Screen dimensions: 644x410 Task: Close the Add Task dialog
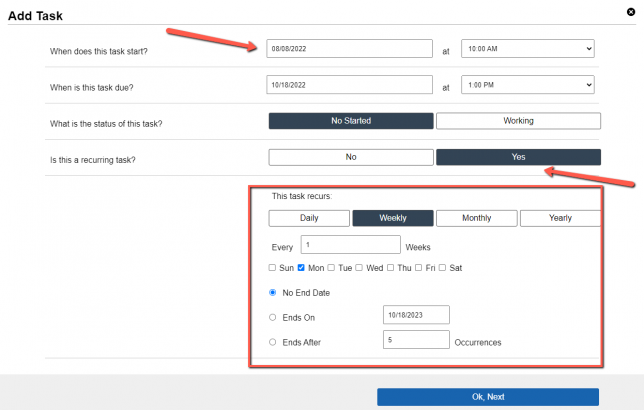[x=631, y=12]
